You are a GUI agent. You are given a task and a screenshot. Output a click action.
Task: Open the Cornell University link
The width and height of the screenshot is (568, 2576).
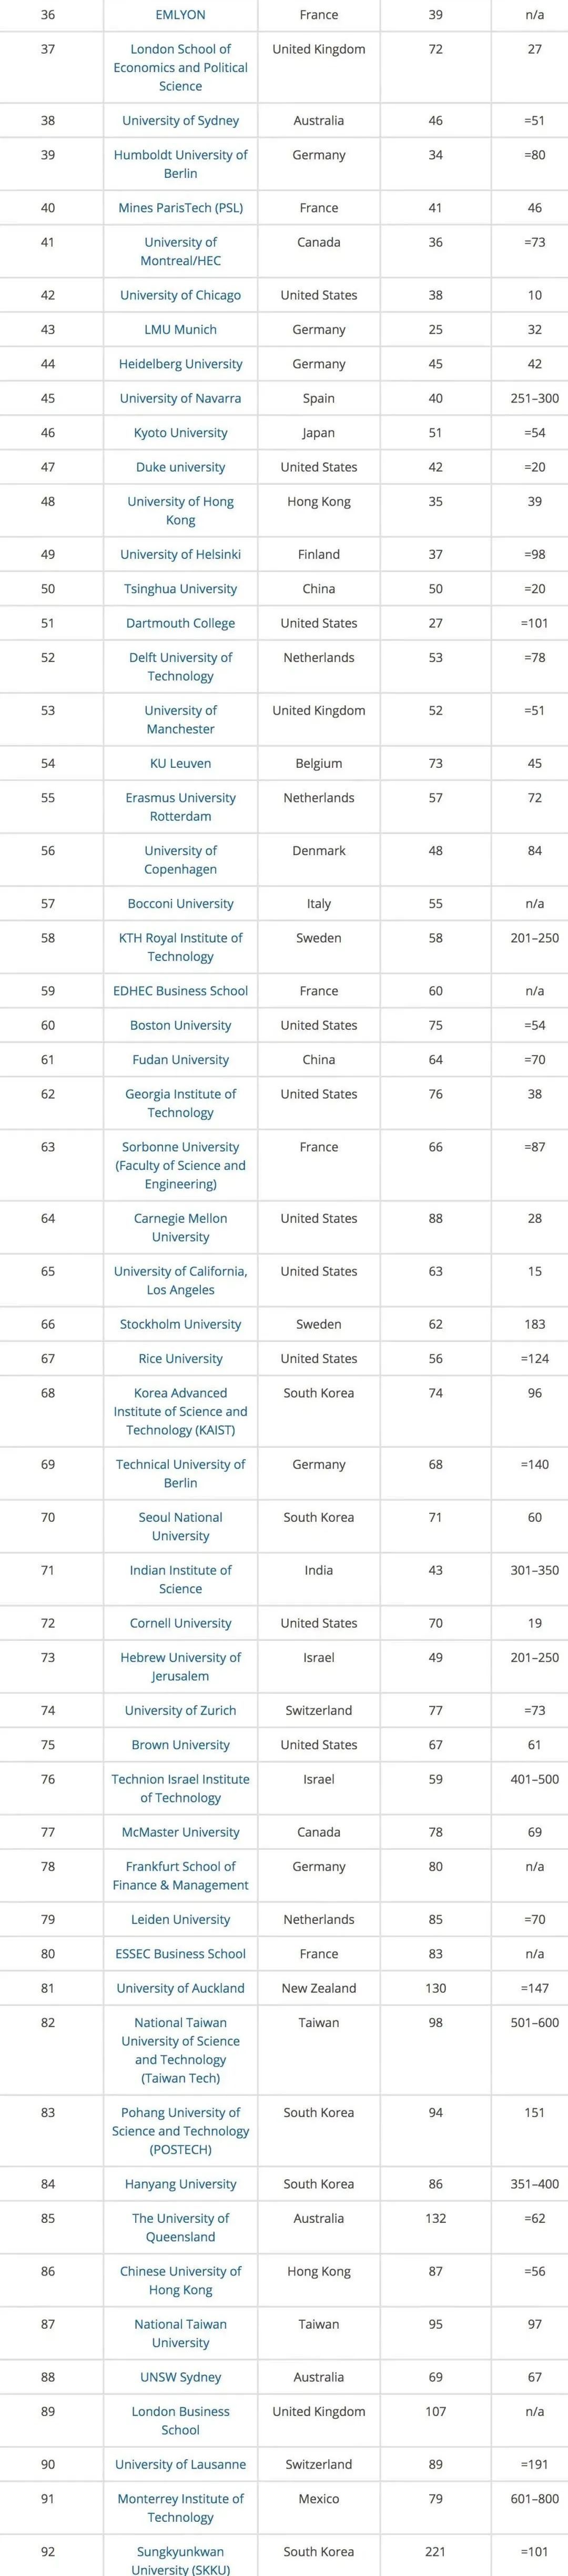(180, 1623)
